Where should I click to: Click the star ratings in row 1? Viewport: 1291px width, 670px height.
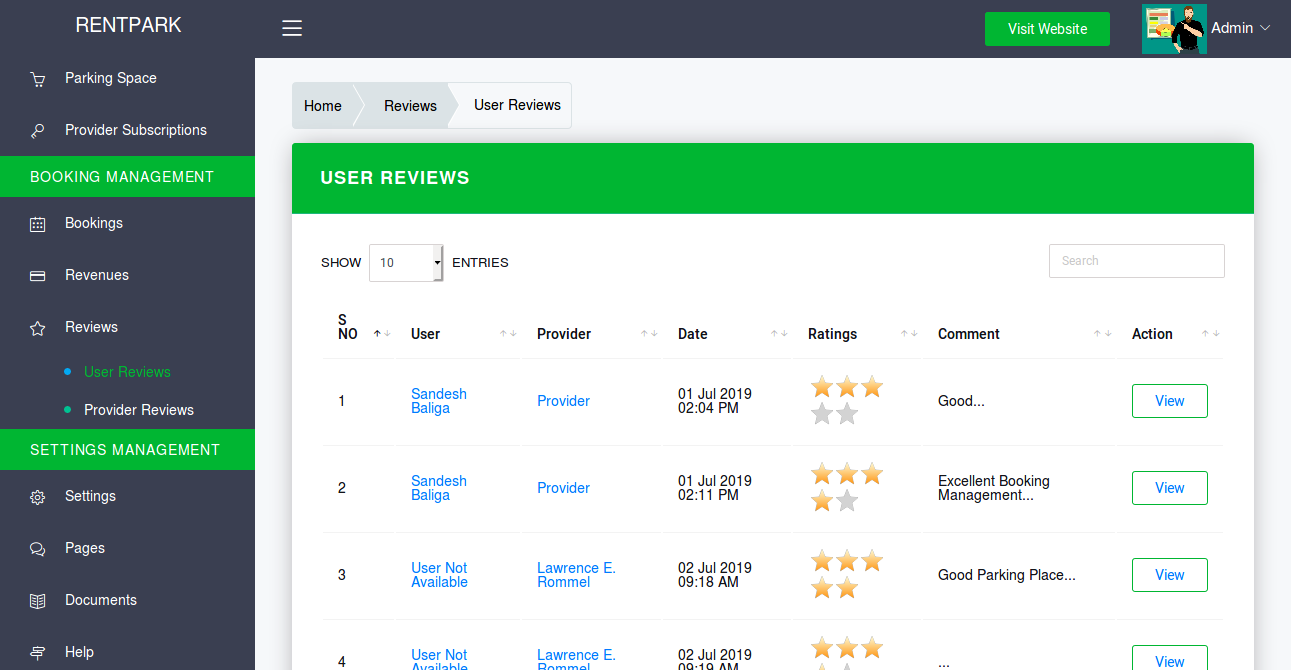click(847, 400)
